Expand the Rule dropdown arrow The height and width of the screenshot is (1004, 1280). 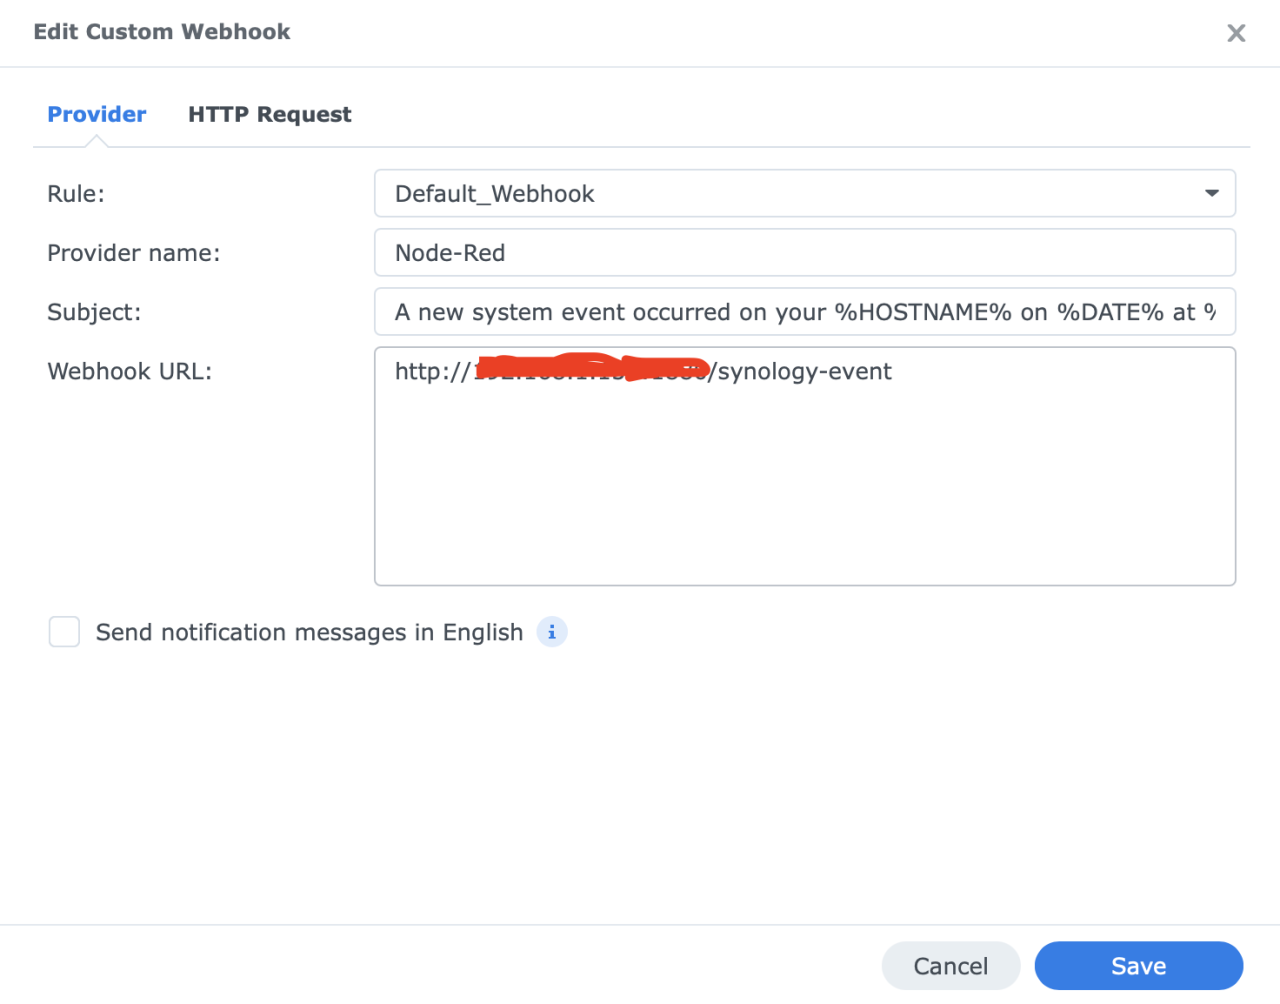1211,193
